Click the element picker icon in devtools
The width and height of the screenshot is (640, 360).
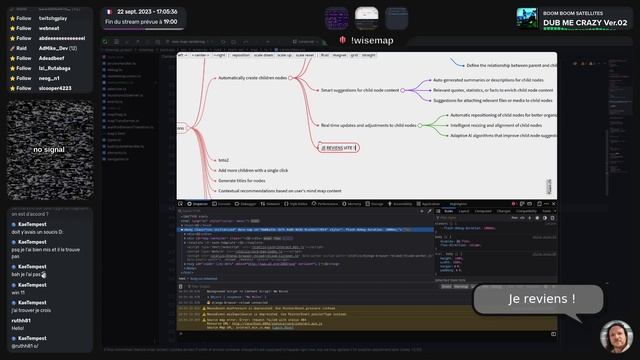tap(180, 204)
